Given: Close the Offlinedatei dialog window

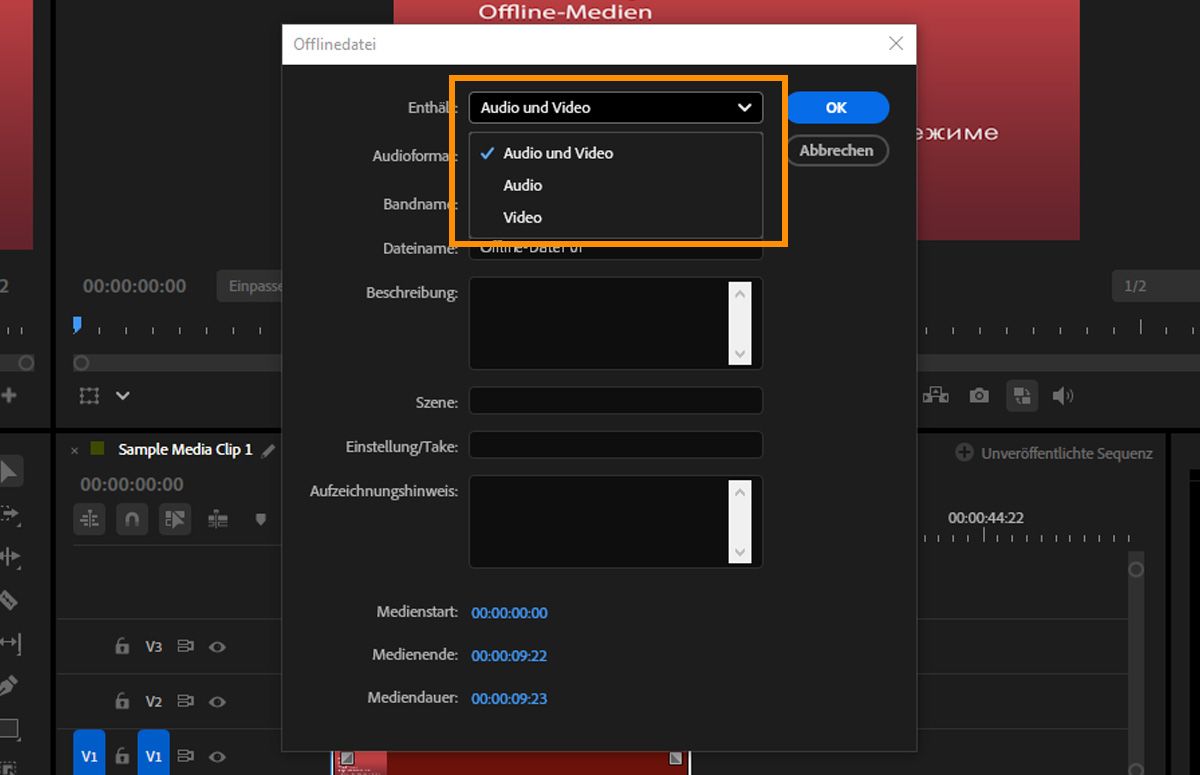Looking at the screenshot, I should pyautogui.click(x=896, y=43).
